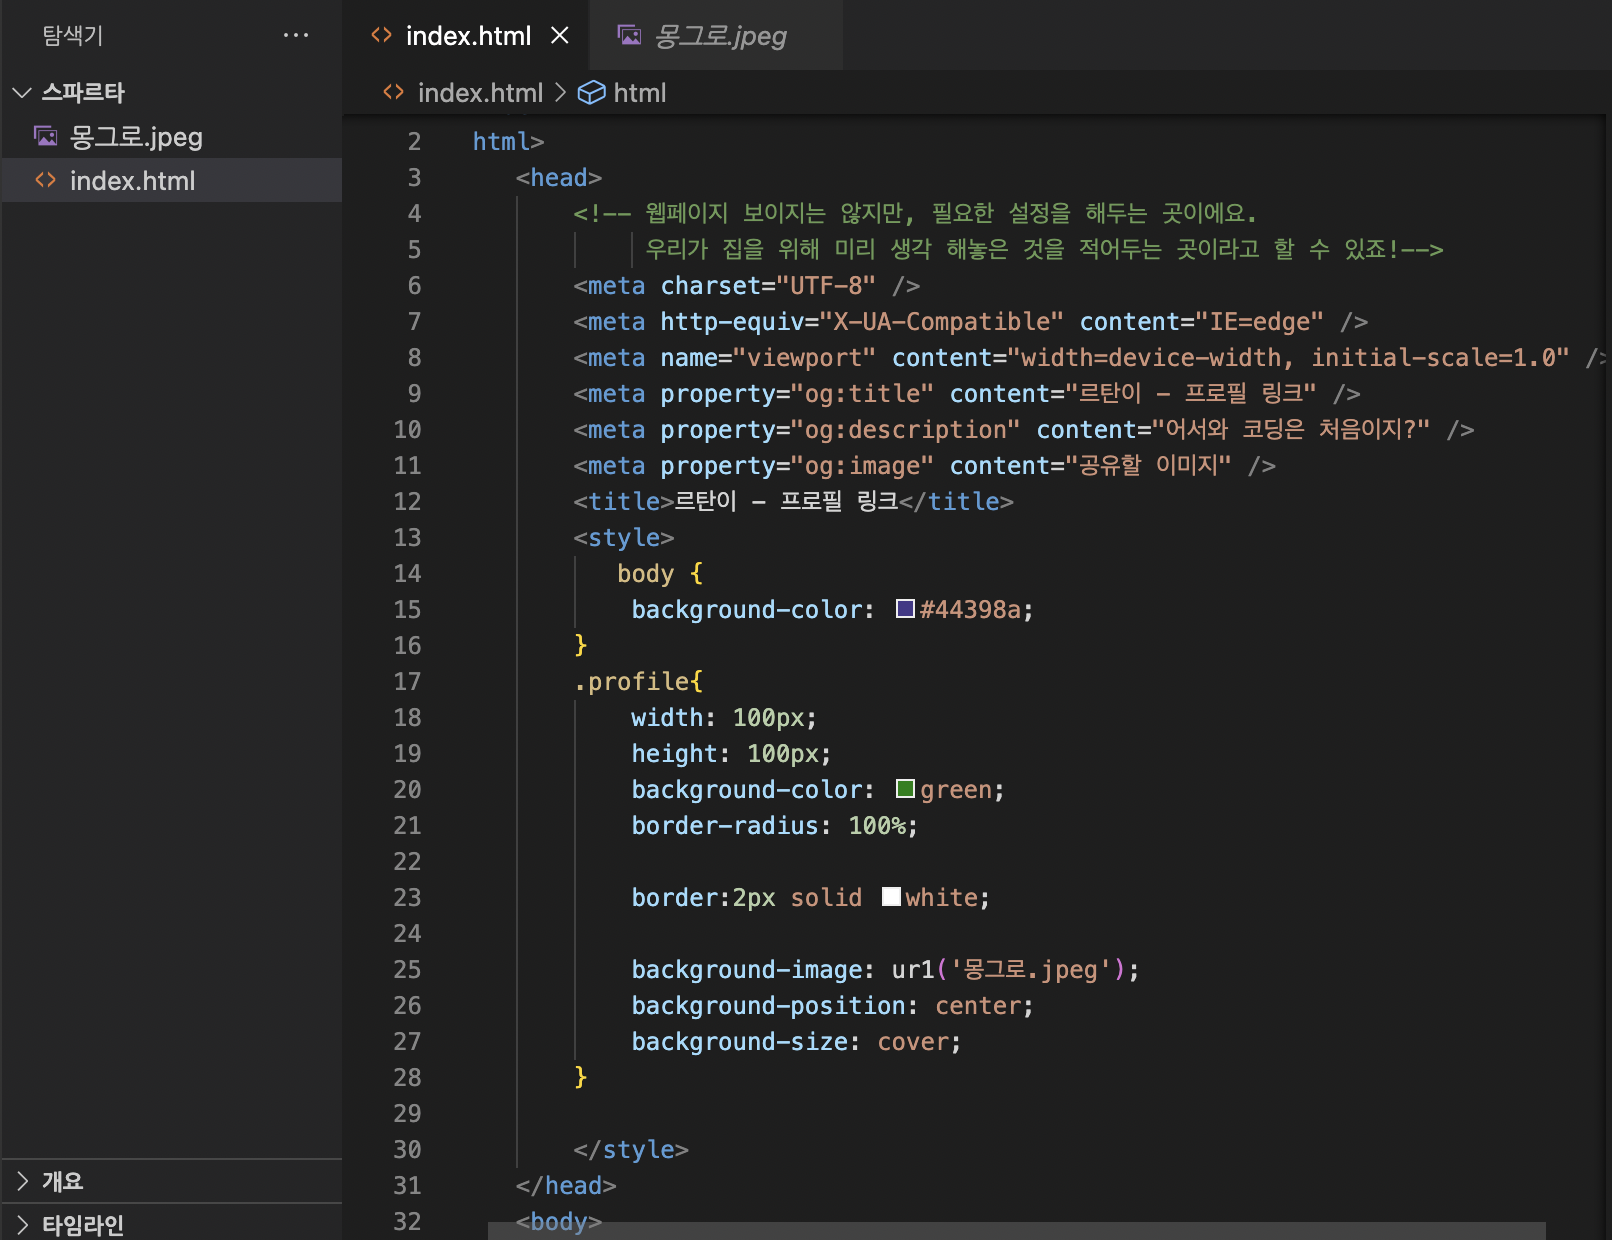This screenshot has height=1240, width=1612.
Task: Click the background-image url declaration
Action: click(x=886, y=970)
